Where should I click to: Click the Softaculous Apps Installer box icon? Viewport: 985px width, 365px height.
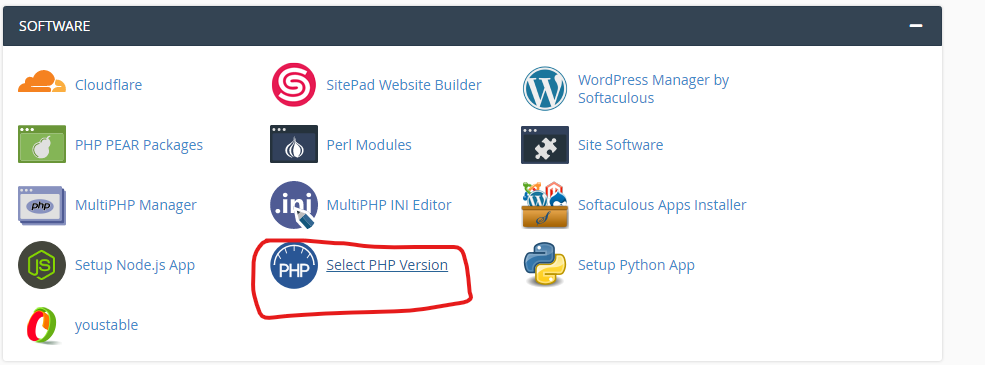pos(545,205)
